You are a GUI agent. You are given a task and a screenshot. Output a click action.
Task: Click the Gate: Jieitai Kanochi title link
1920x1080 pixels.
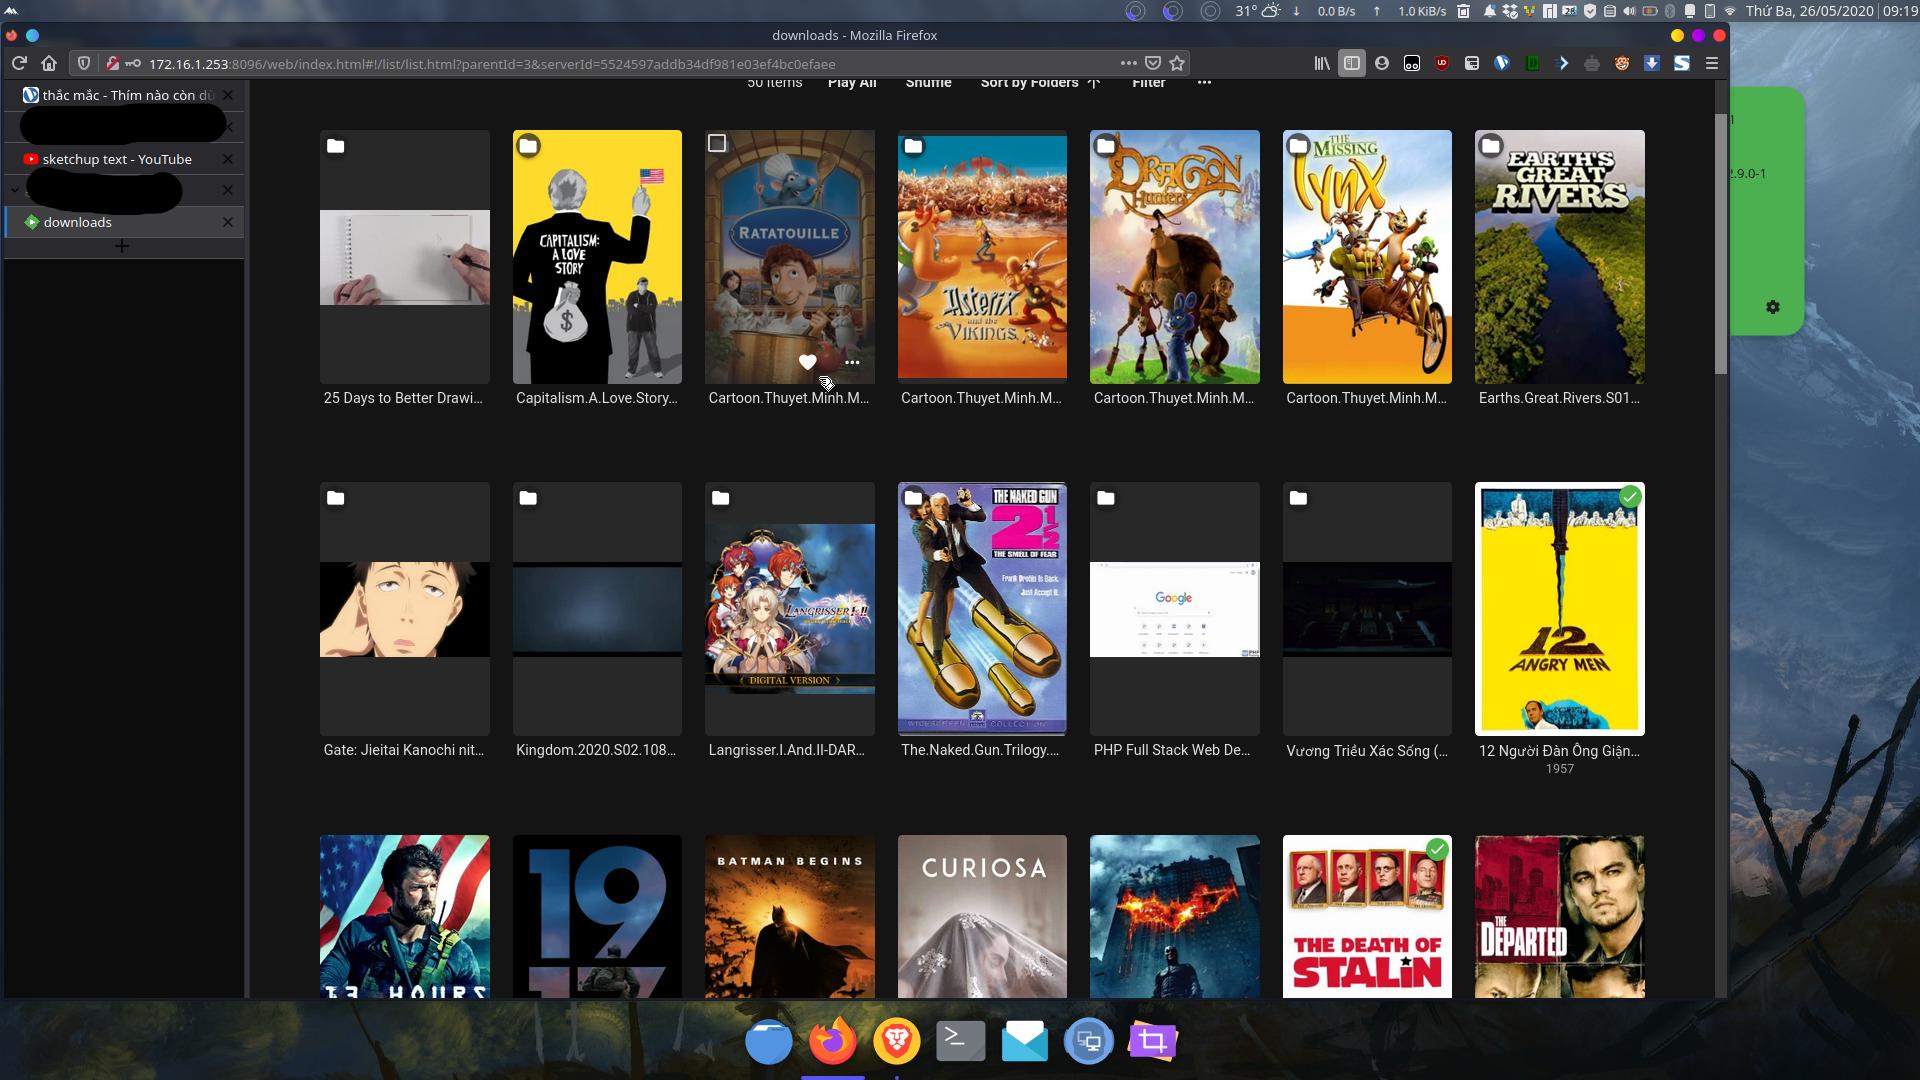point(404,750)
